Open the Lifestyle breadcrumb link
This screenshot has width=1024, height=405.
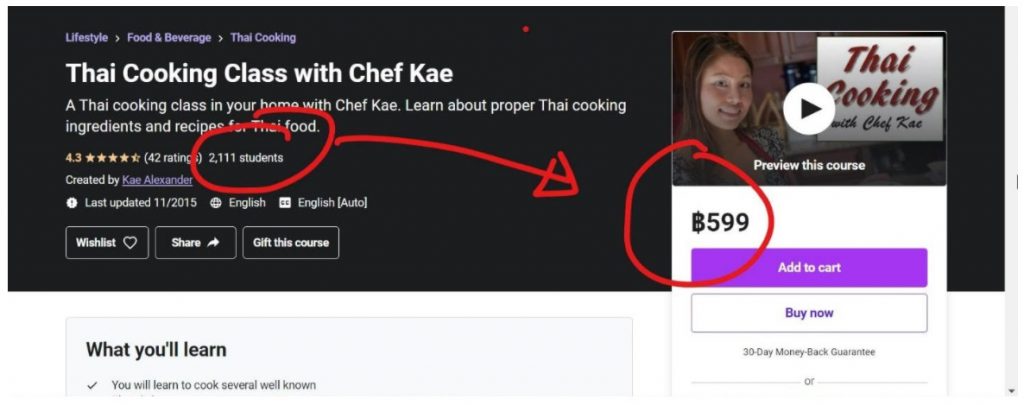point(87,37)
